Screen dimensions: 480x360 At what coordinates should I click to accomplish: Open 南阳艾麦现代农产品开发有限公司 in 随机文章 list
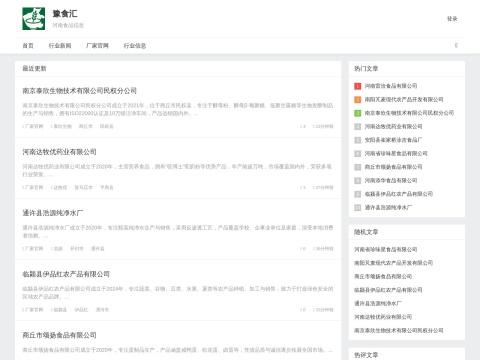(x=394, y=263)
